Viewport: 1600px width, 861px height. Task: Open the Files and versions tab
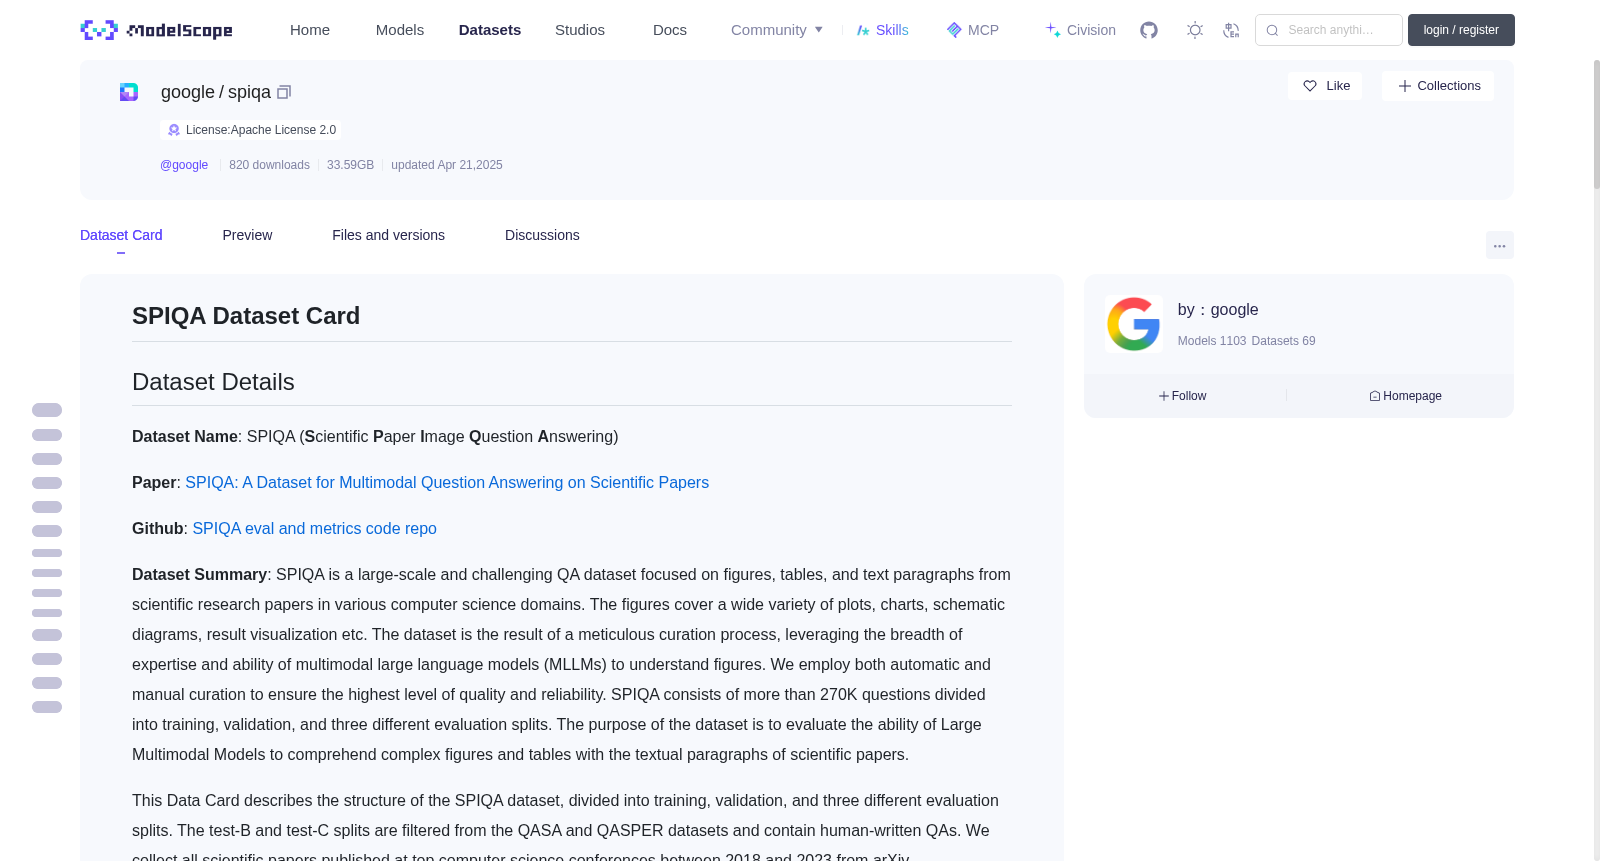pyautogui.click(x=388, y=235)
